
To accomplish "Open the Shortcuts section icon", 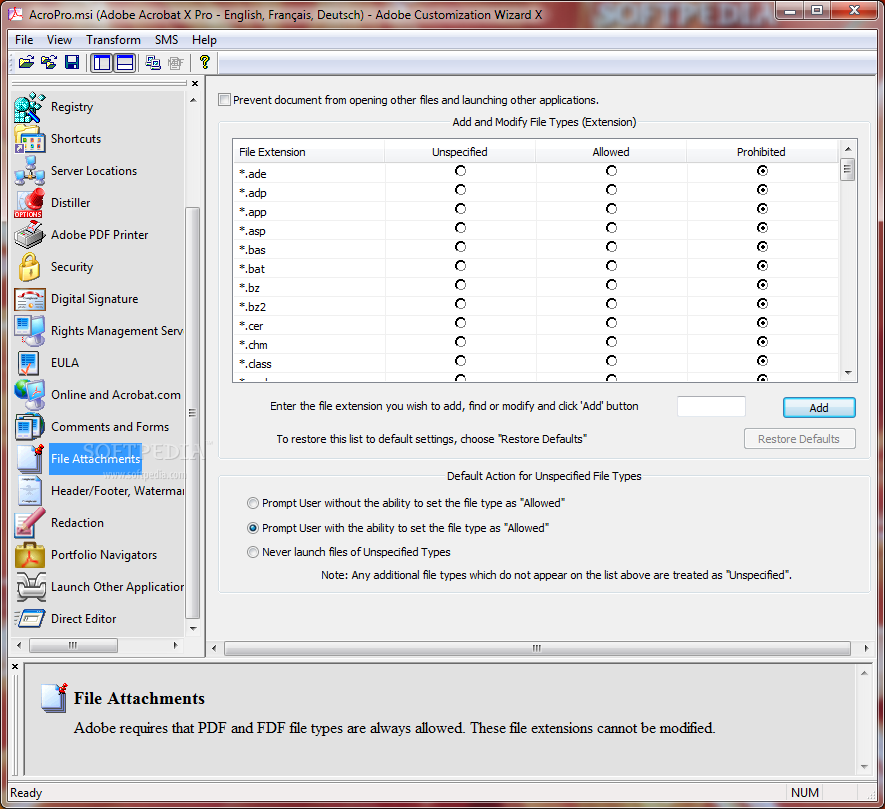I will [29, 139].
